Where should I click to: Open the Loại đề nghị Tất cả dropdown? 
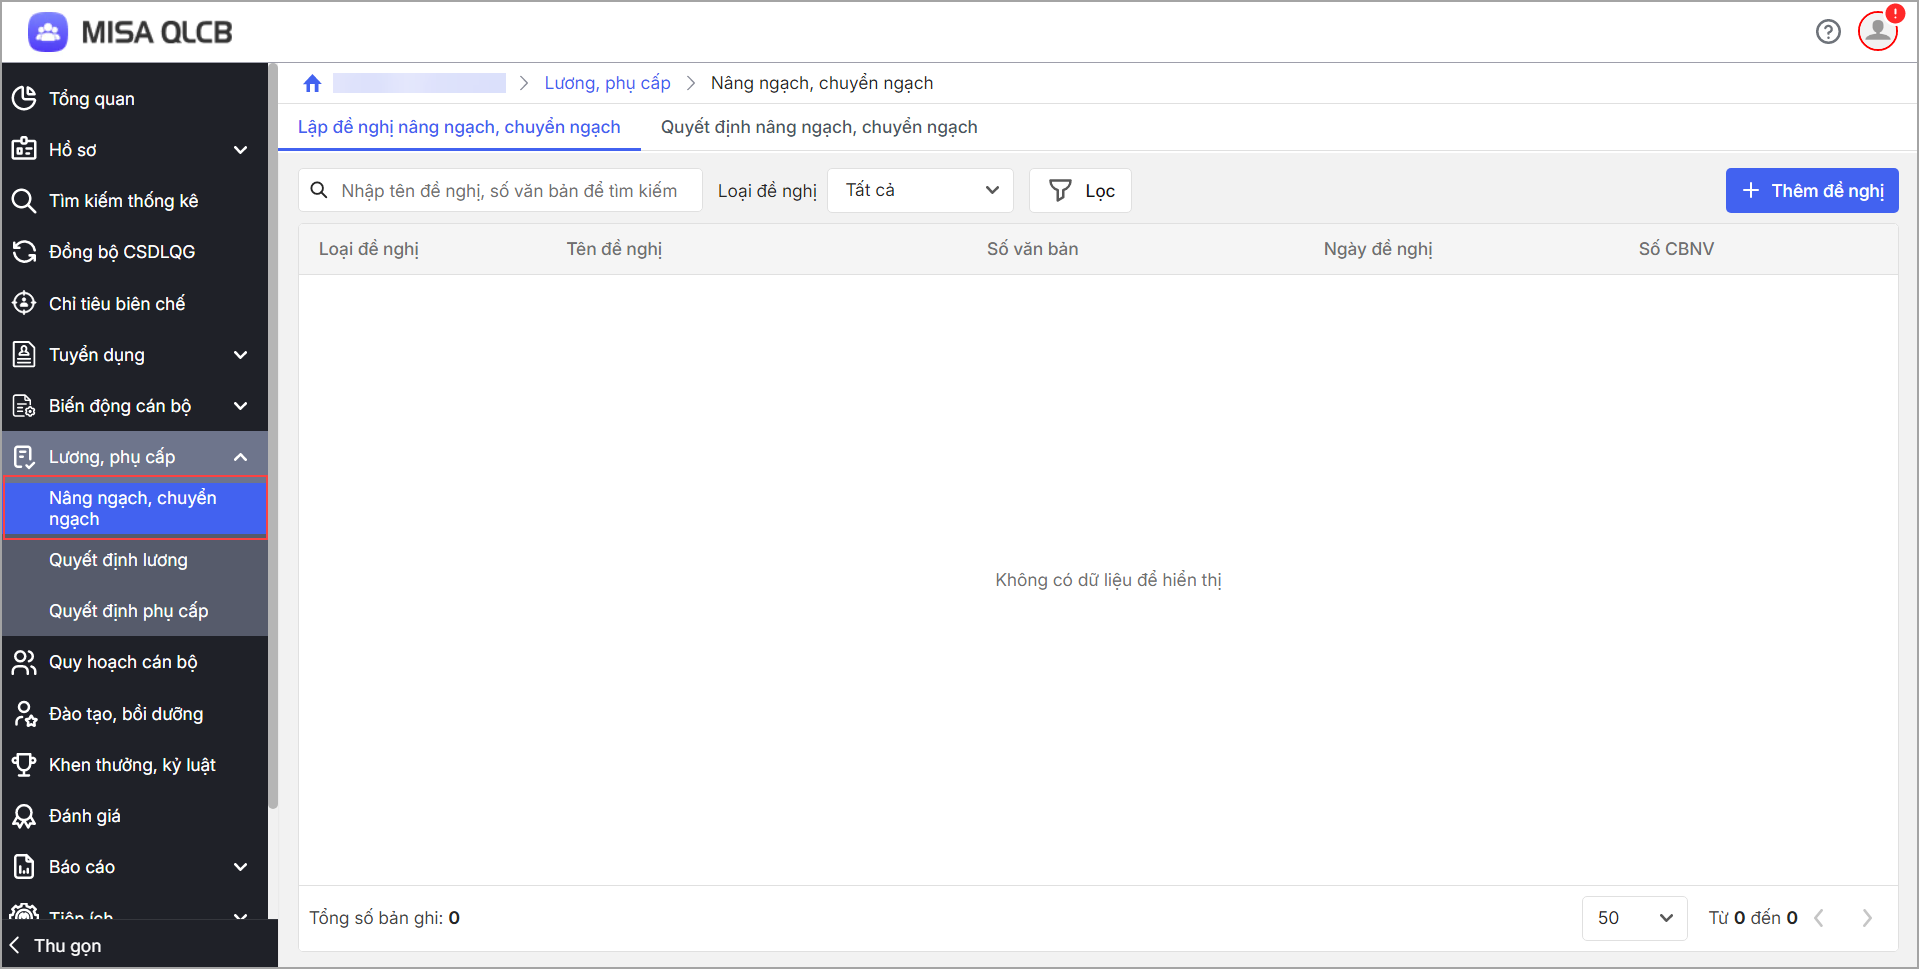point(920,191)
